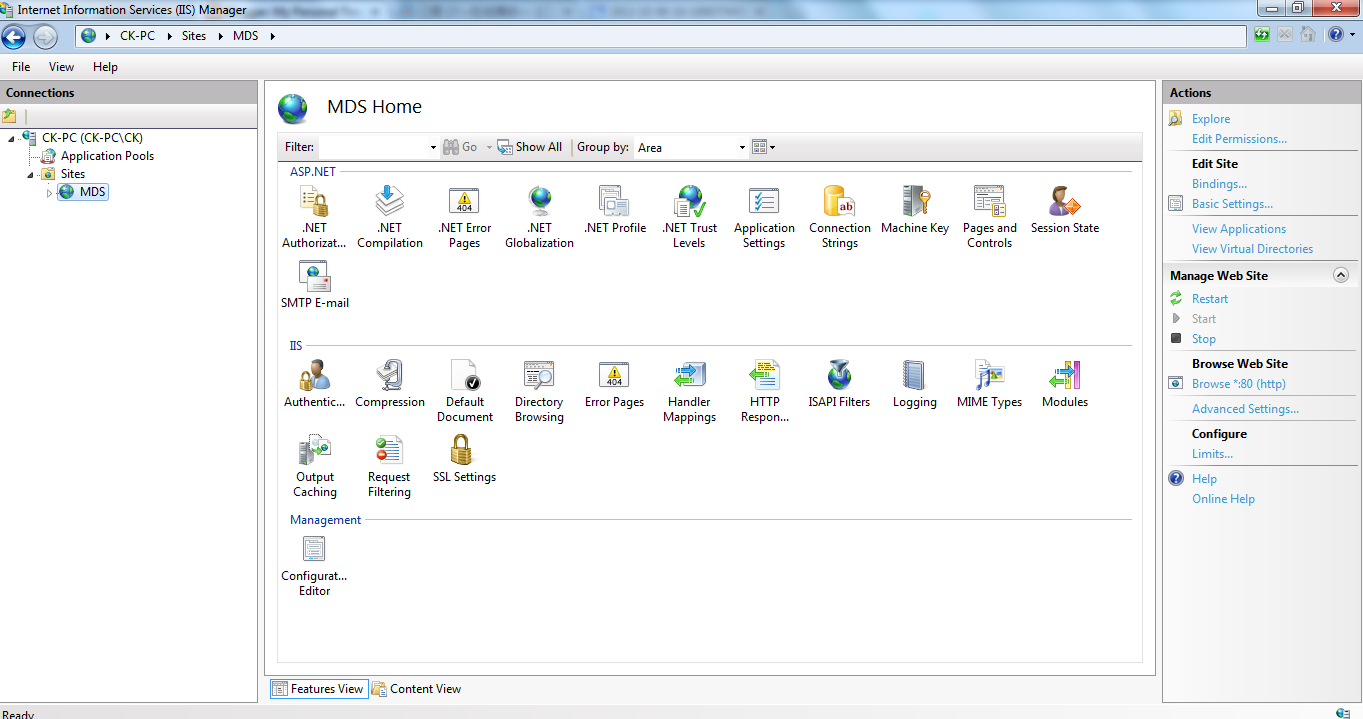This screenshot has height=719, width=1363.
Task: Click Online Help link
Action: tap(1223, 499)
